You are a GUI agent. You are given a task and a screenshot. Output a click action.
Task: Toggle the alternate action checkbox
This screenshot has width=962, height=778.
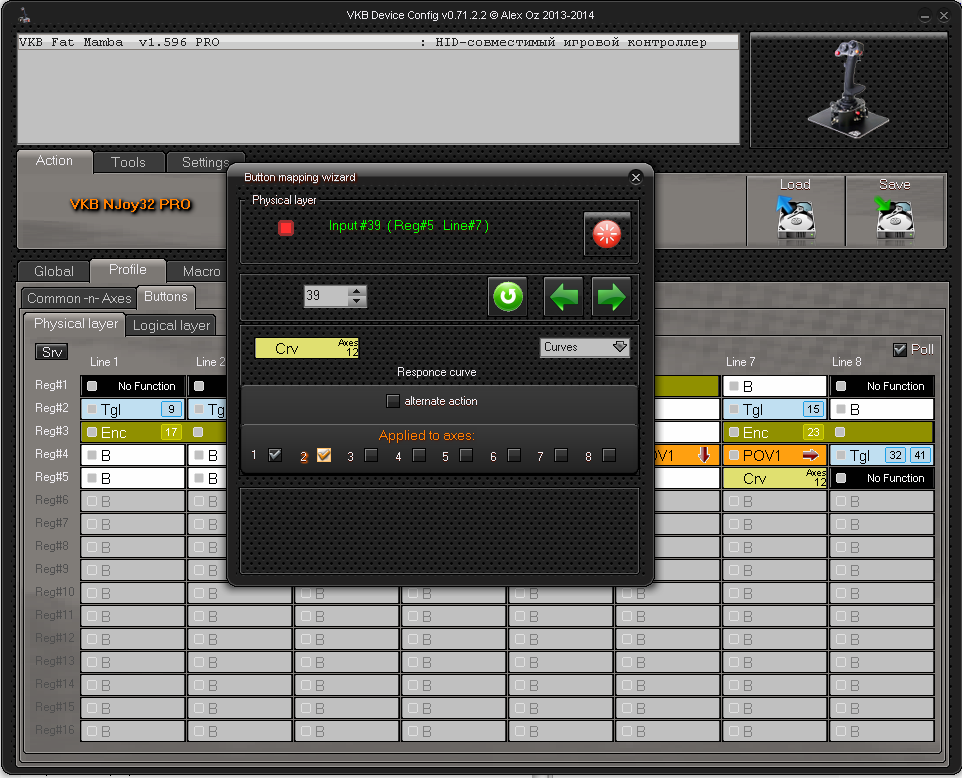point(393,401)
